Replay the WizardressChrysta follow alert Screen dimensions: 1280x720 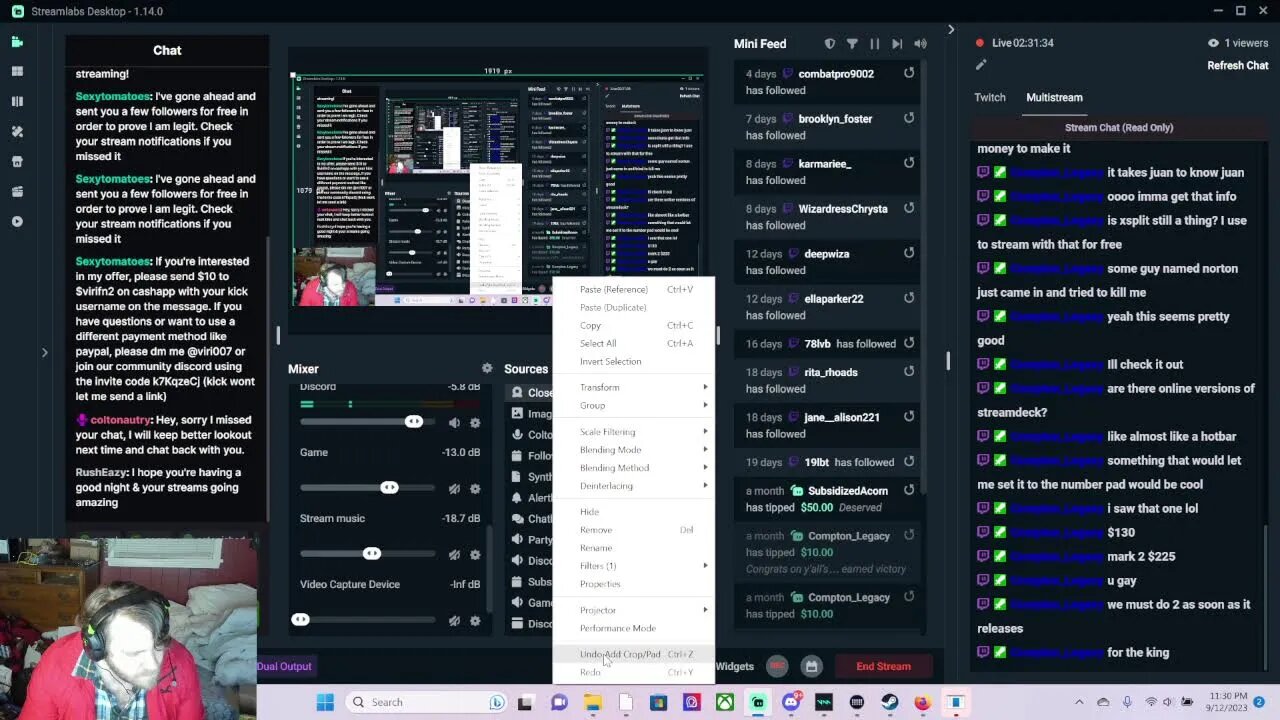click(x=909, y=208)
